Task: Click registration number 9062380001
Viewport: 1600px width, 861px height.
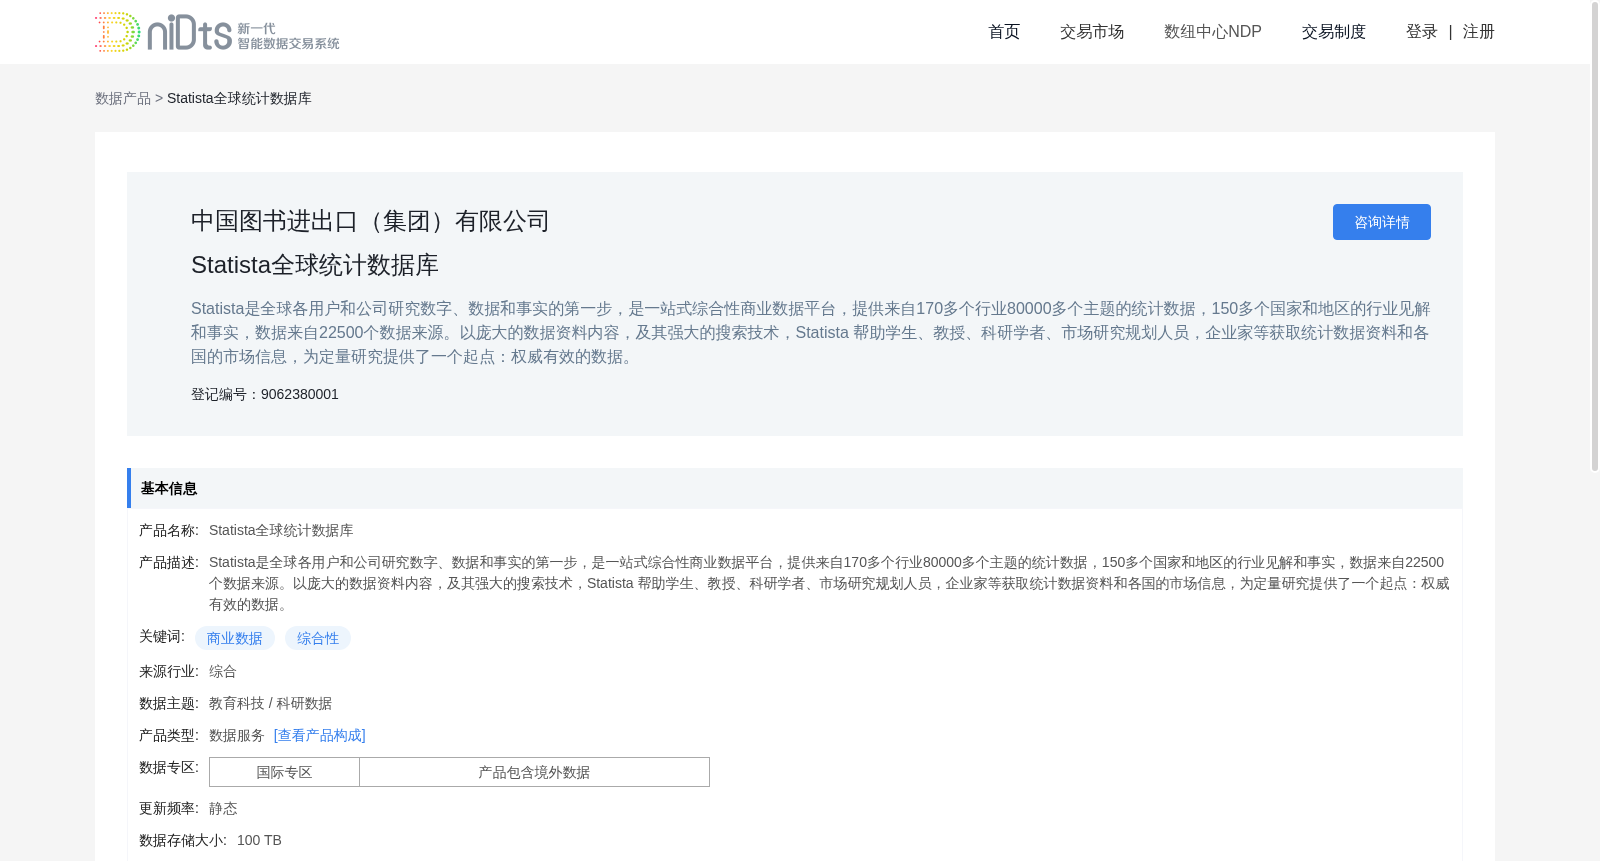Action: click(x=300, y=394)
